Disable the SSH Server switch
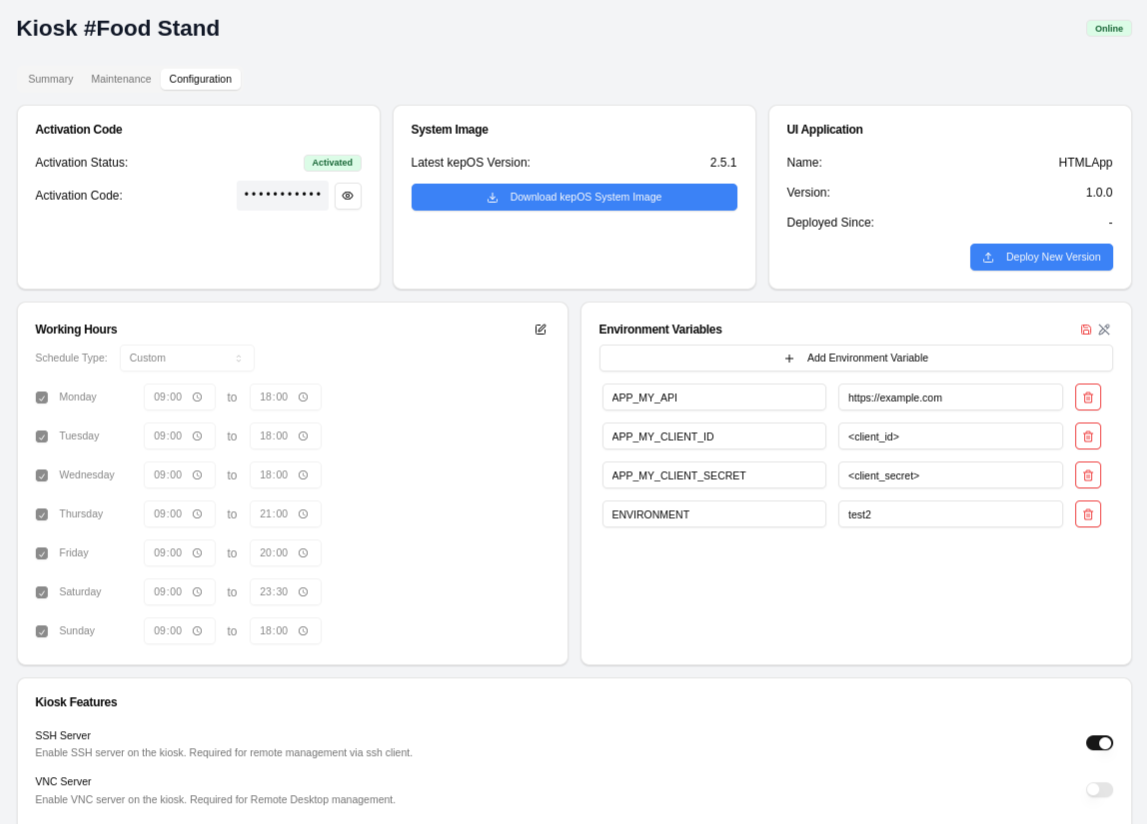 click(1099, 743)
